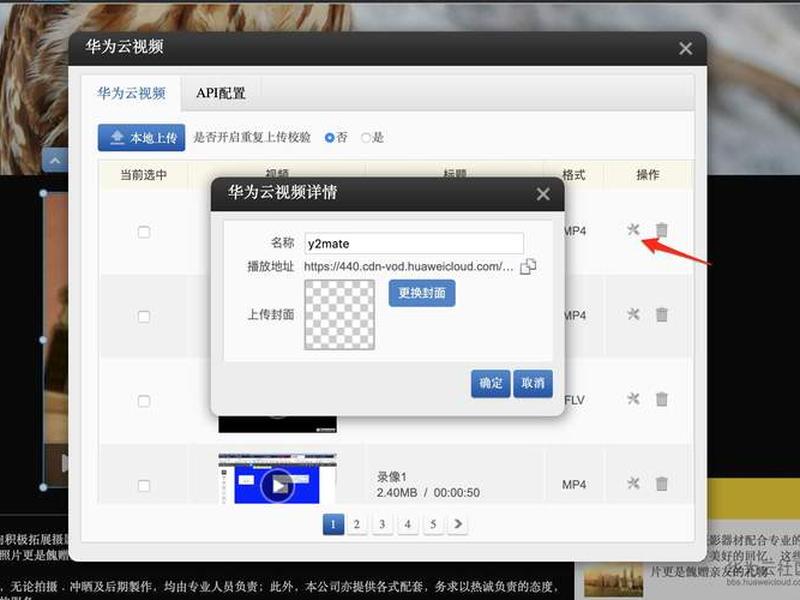The image size is (800, 600).
Task: Go to page 3
Action: pos(382,524)
